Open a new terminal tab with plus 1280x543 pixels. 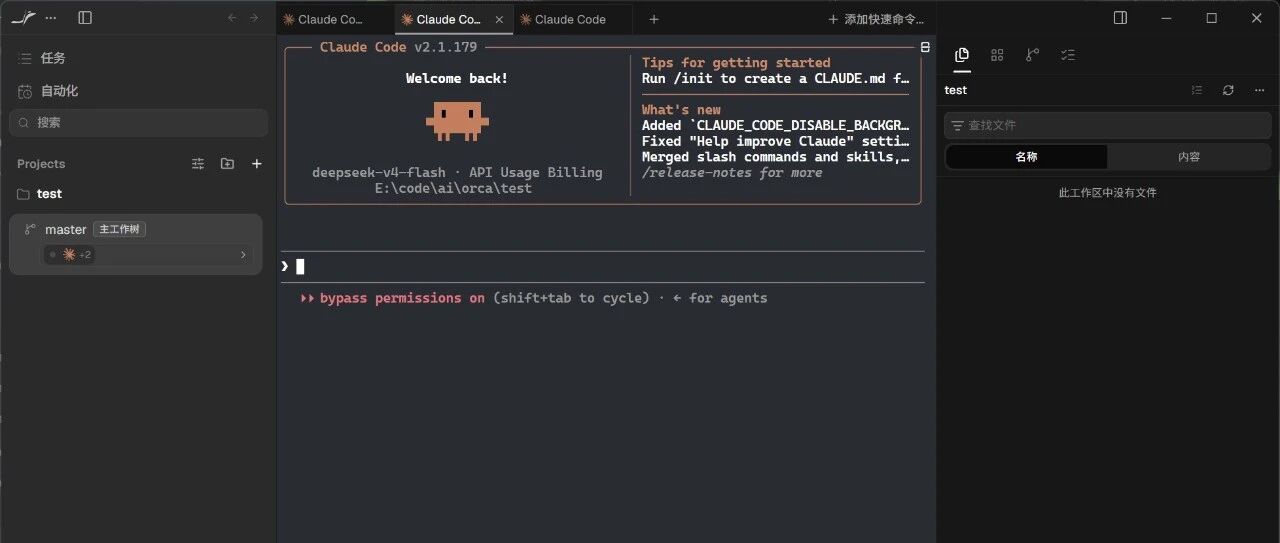pos(654,19)
